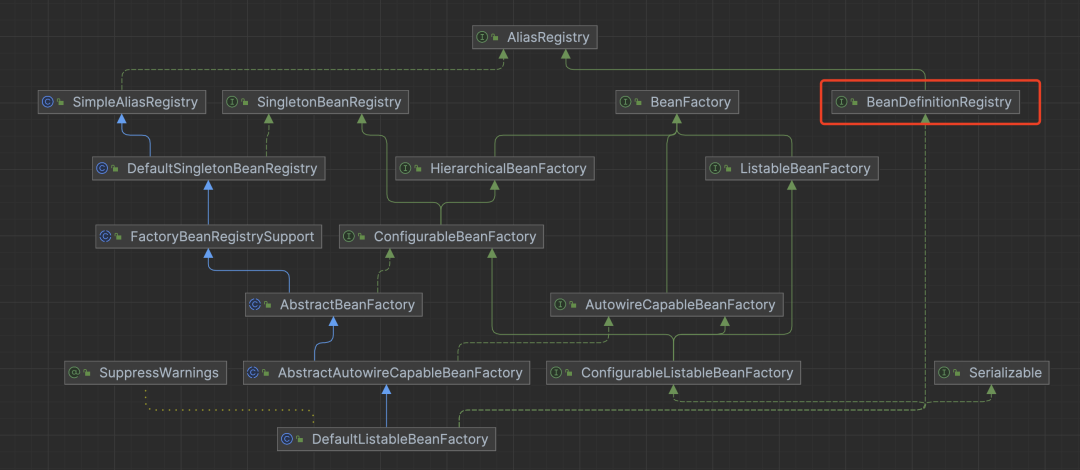Click the visibility icon on BeanDefinitionRegistry node

pyautogui.click(x=855, y=103)
